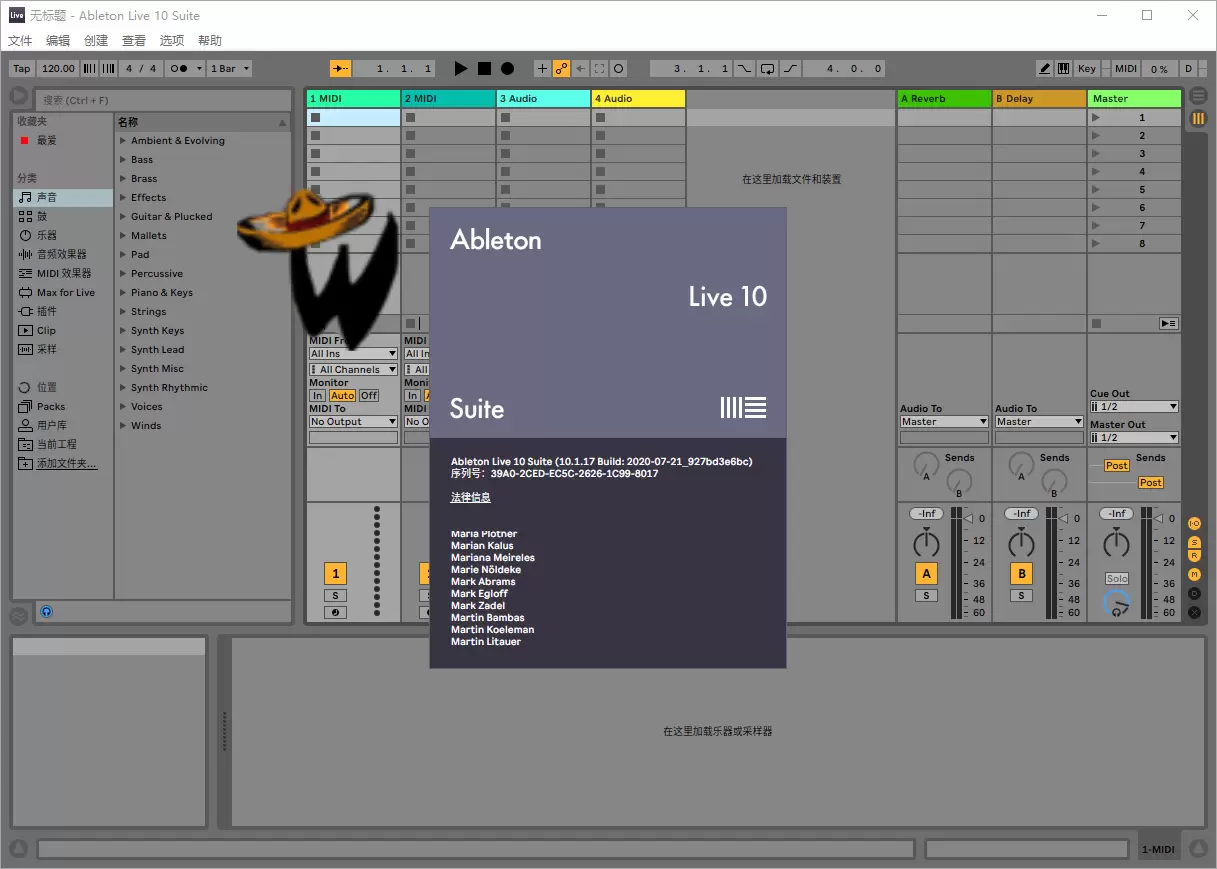
Task: Open the 插件 (Plug-ins) browser category
Action: coord(63,311)
